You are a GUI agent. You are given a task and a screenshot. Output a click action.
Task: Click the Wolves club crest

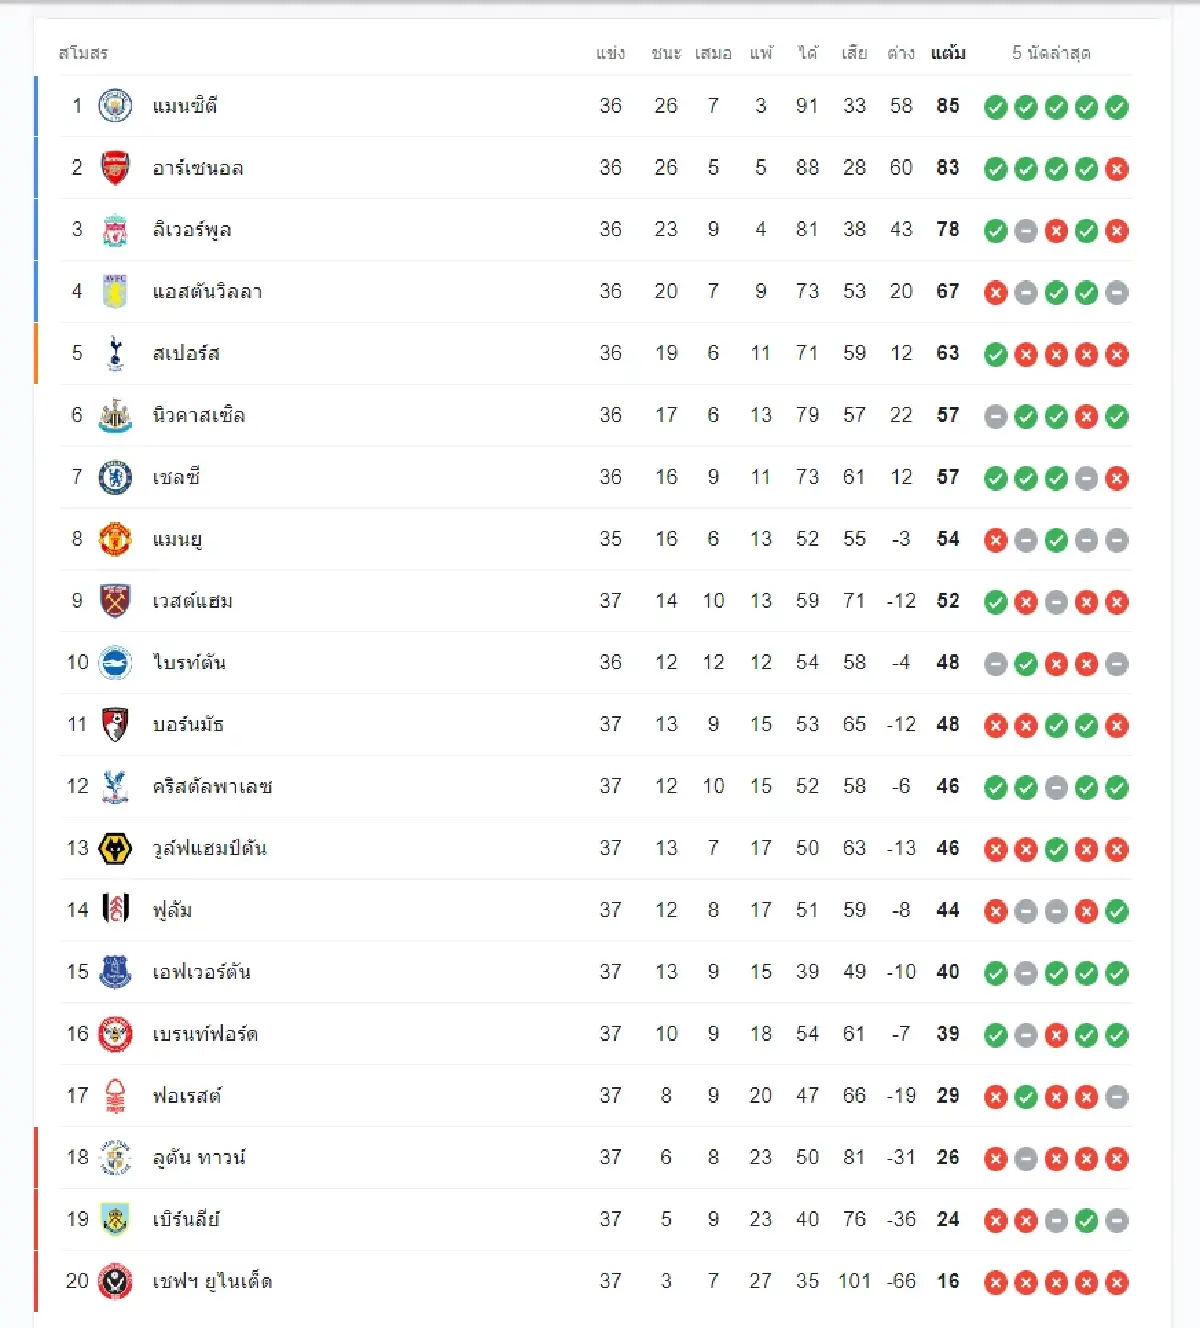[115, 849]
